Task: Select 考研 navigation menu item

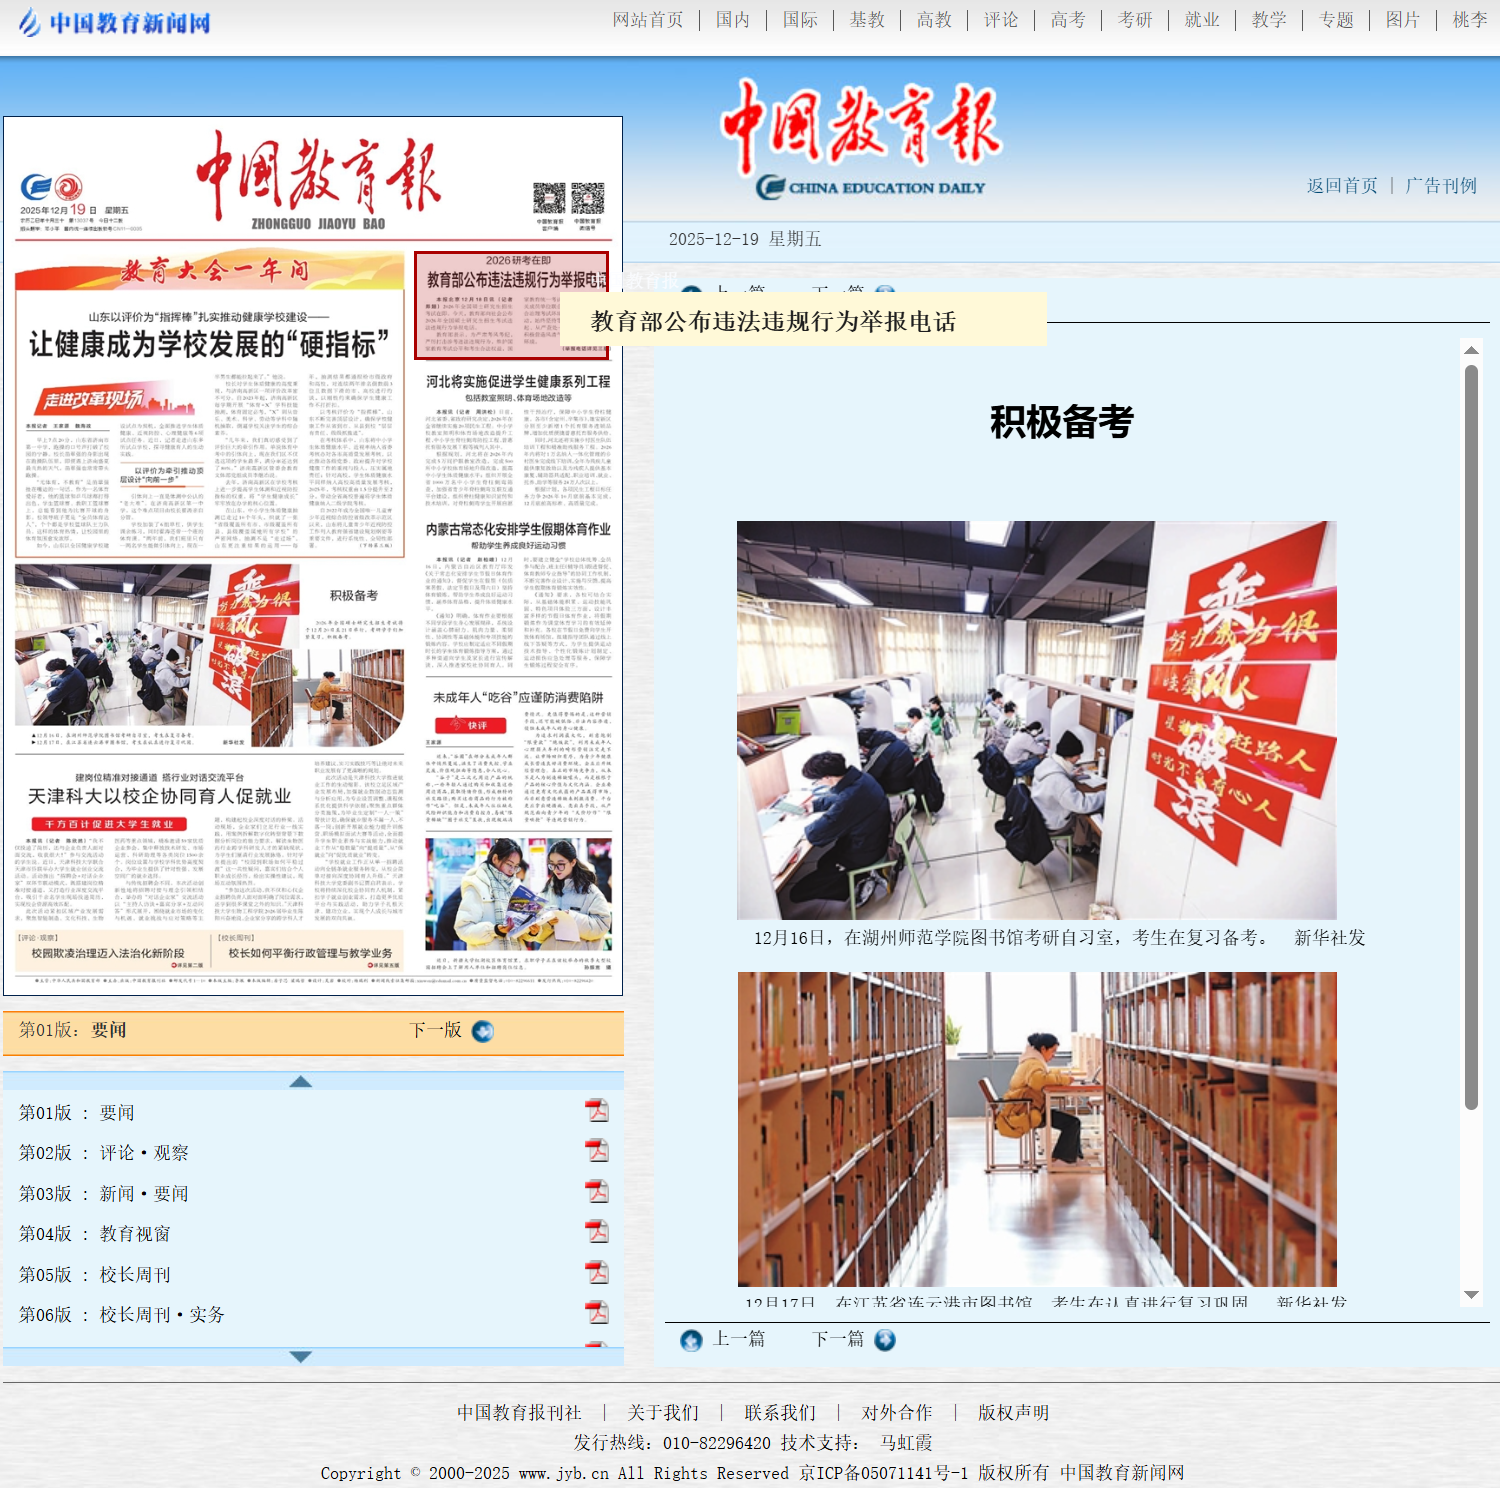Action: click(x=1134, y=20)
